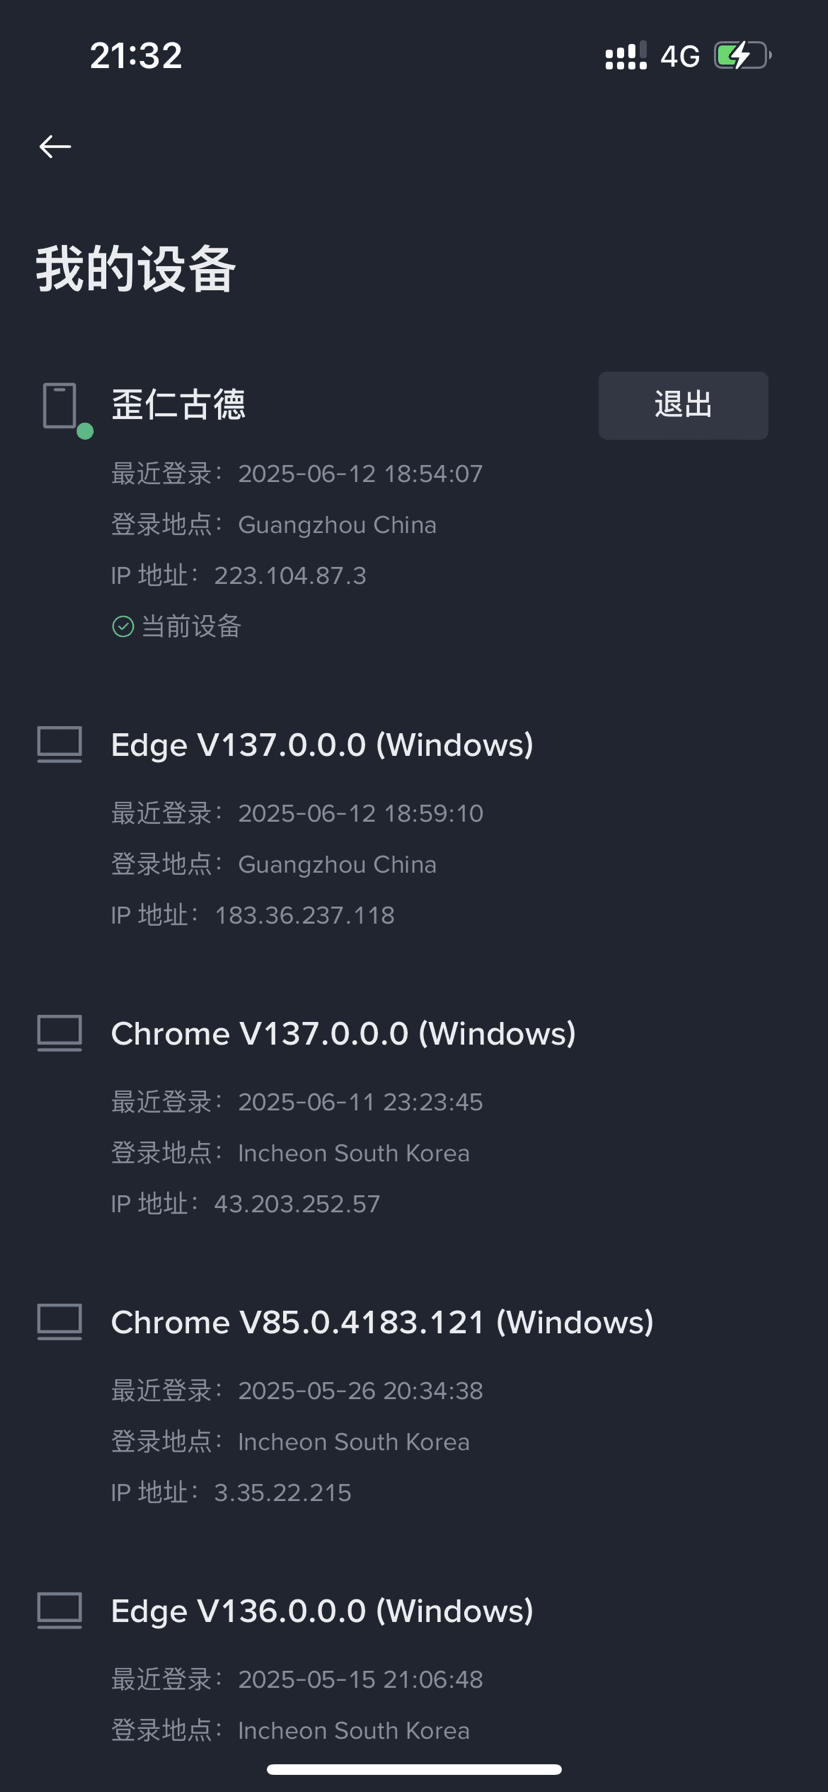
Task: Tap the 退出 logout button
Action: (x=683, y=405)
